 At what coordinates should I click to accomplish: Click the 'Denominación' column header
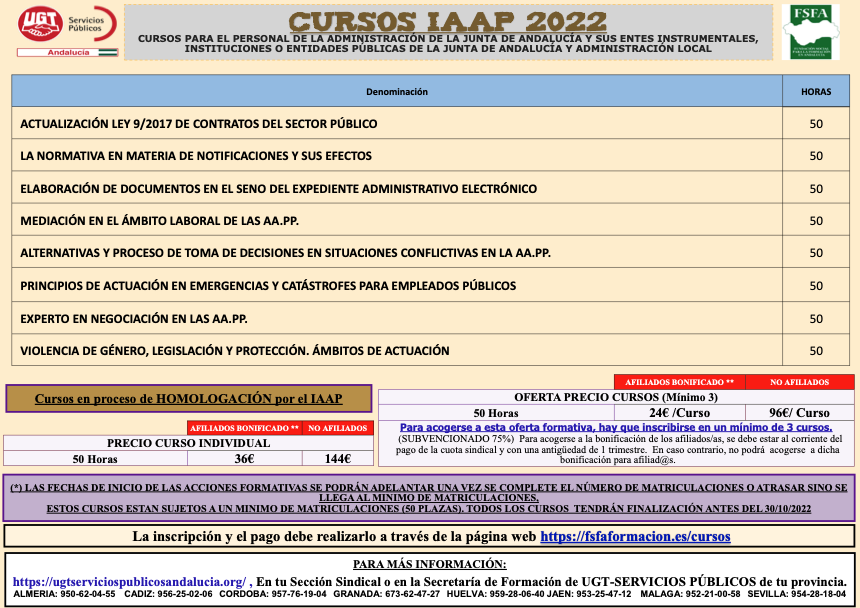397,92
